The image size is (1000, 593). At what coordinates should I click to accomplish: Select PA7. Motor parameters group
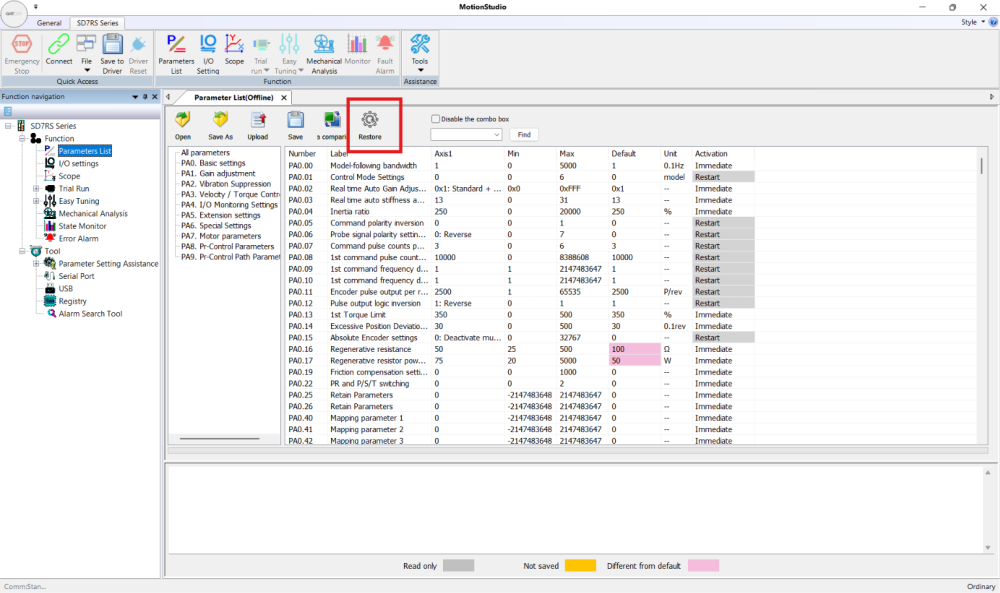click(221, 236)
